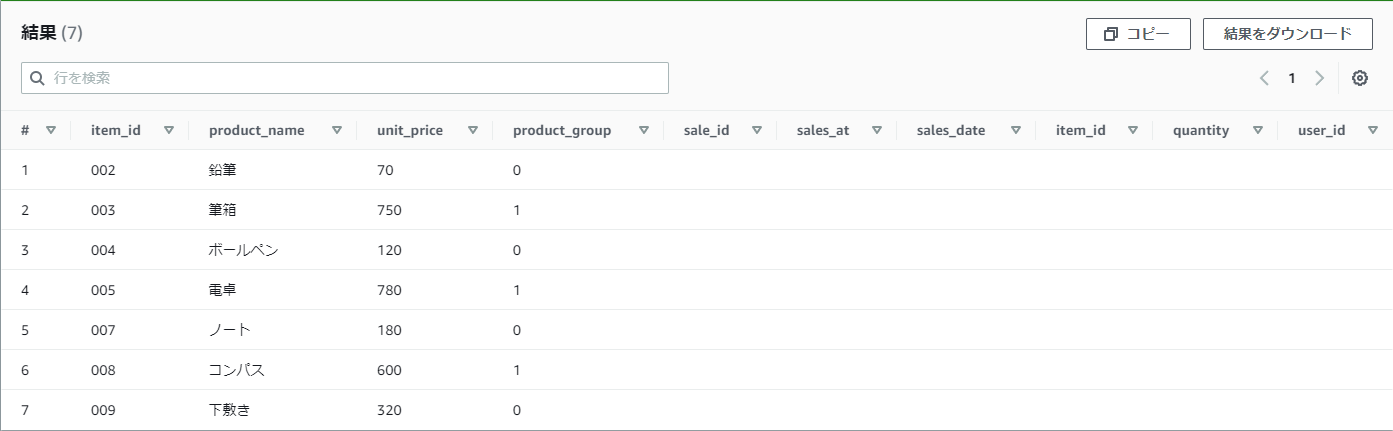
Task: Click the 電卓 product name cell
Action: click(x=223, y=290)
